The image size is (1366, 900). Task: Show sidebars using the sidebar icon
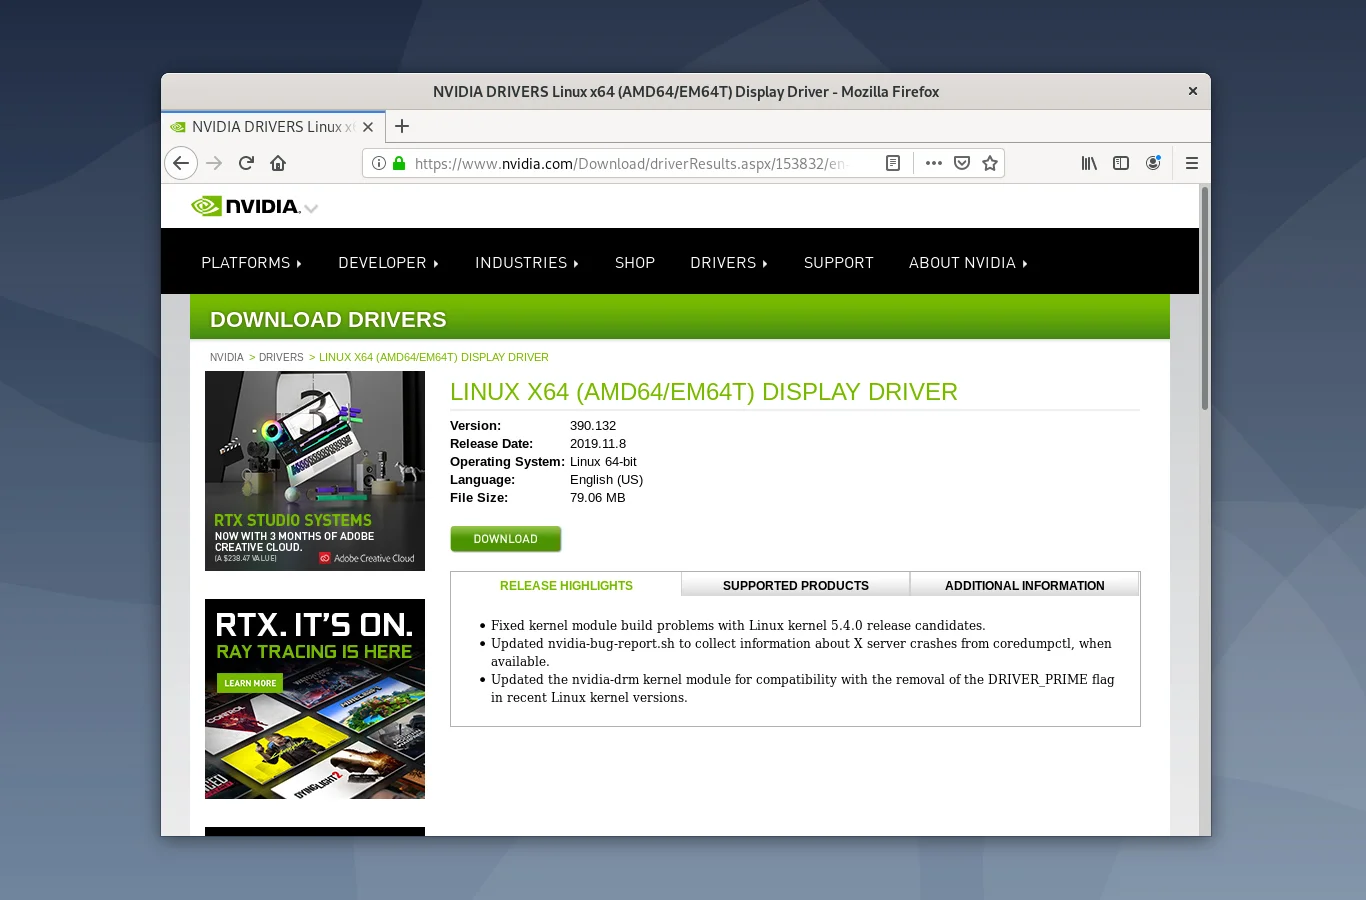(1121, 163)
